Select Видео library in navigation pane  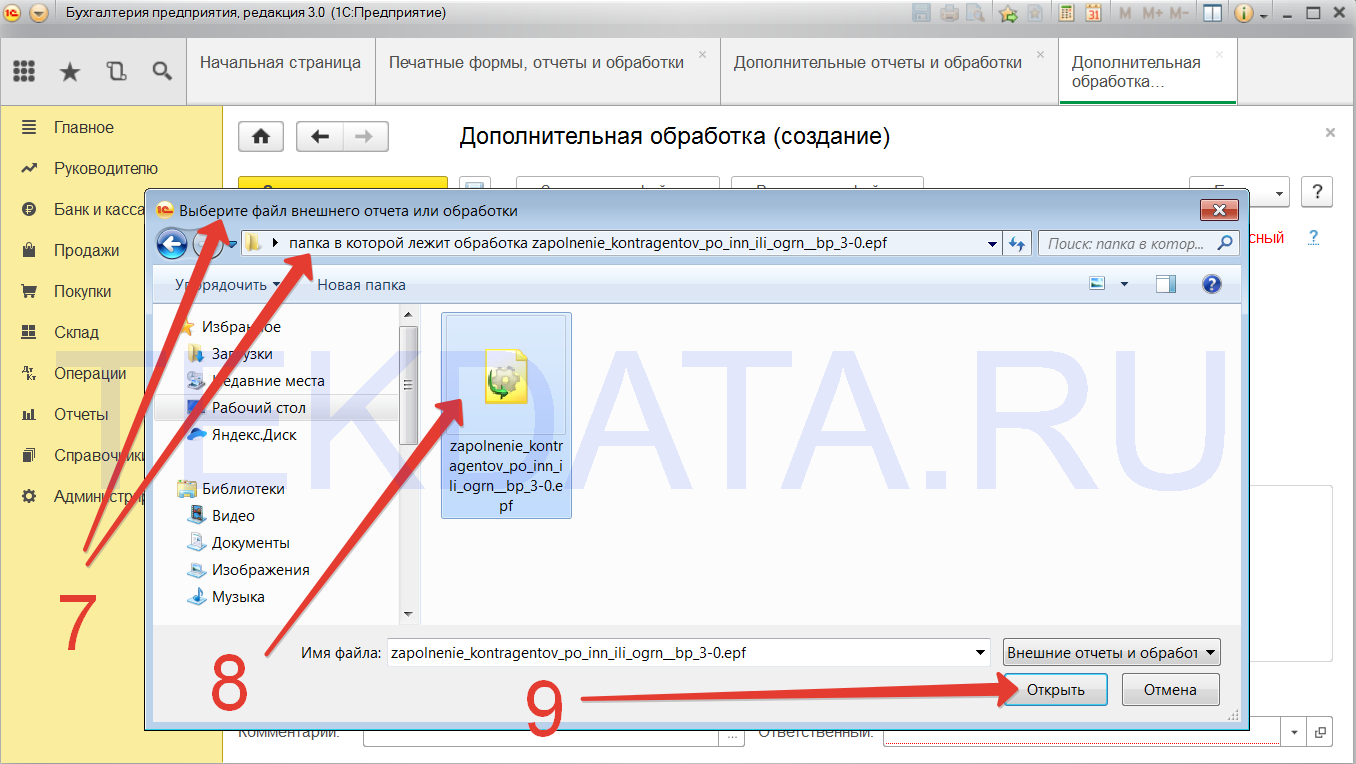[x=233, y=516]
